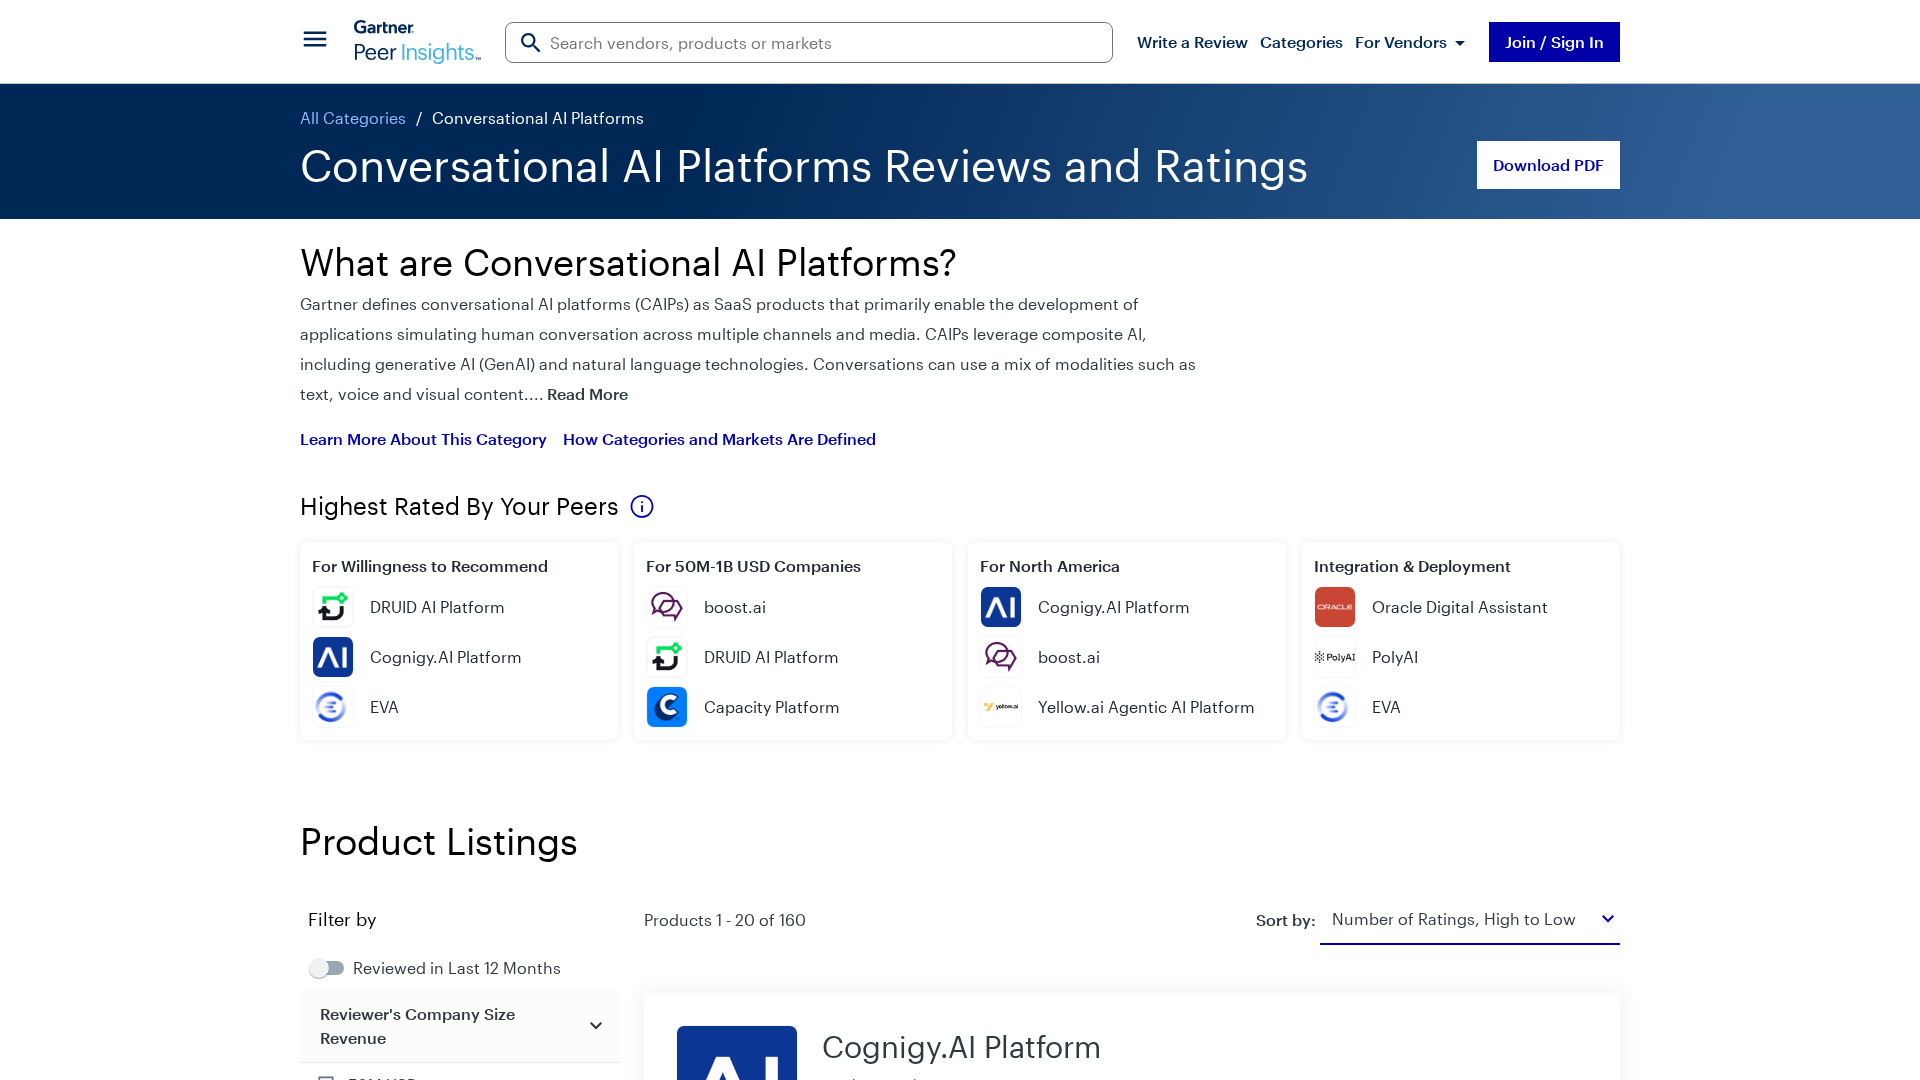Viewport: 1920px width, 1080px height.
Task: Toggle Reviewed in Last 12 Months
Action: tap(326, 968)
